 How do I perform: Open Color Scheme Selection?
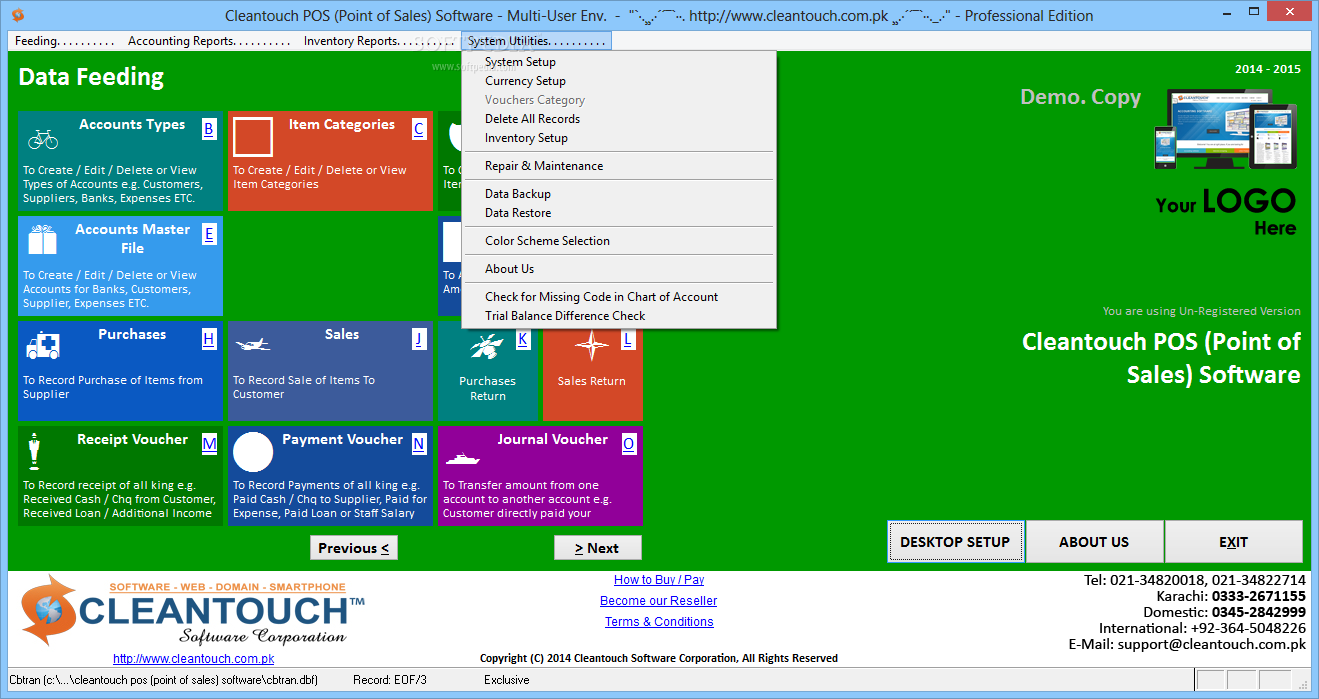pos(619,241)
